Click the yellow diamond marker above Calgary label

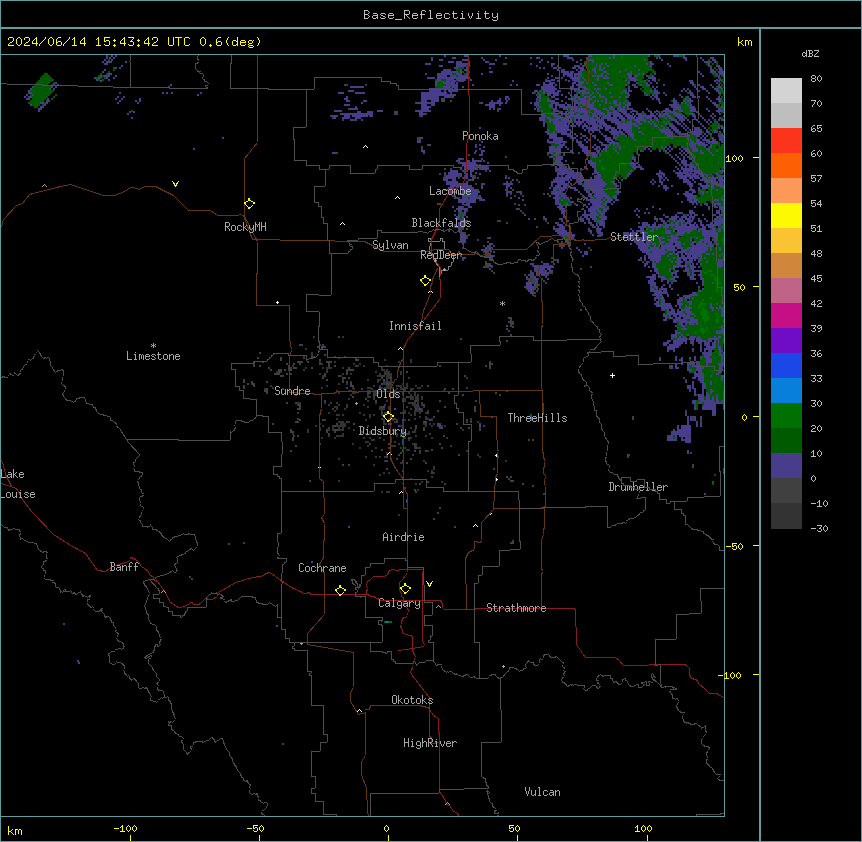[x=405, y=589]
